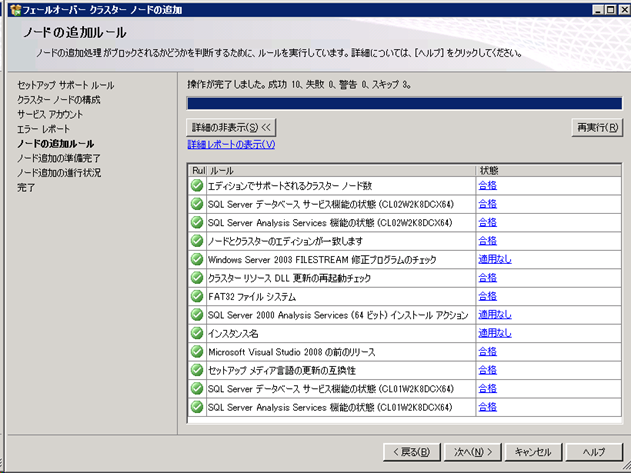
Task: Select ノードの追加ルール step in sidebar
Action: click(56, 144)
